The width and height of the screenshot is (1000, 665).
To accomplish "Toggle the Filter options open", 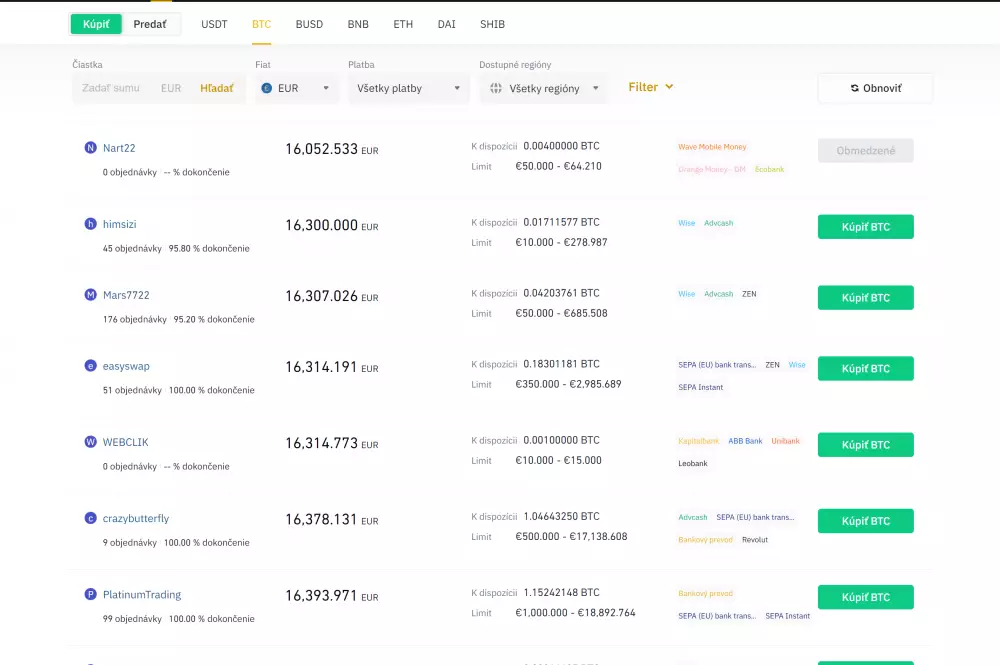I will tap(651, 87).
